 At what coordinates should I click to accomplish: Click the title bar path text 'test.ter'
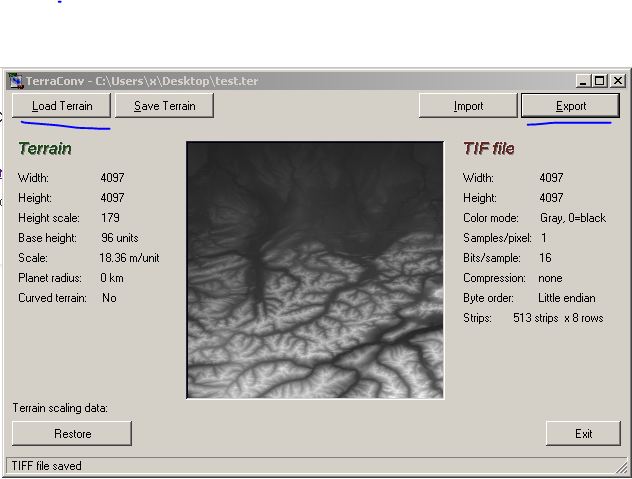click(237, 81)
